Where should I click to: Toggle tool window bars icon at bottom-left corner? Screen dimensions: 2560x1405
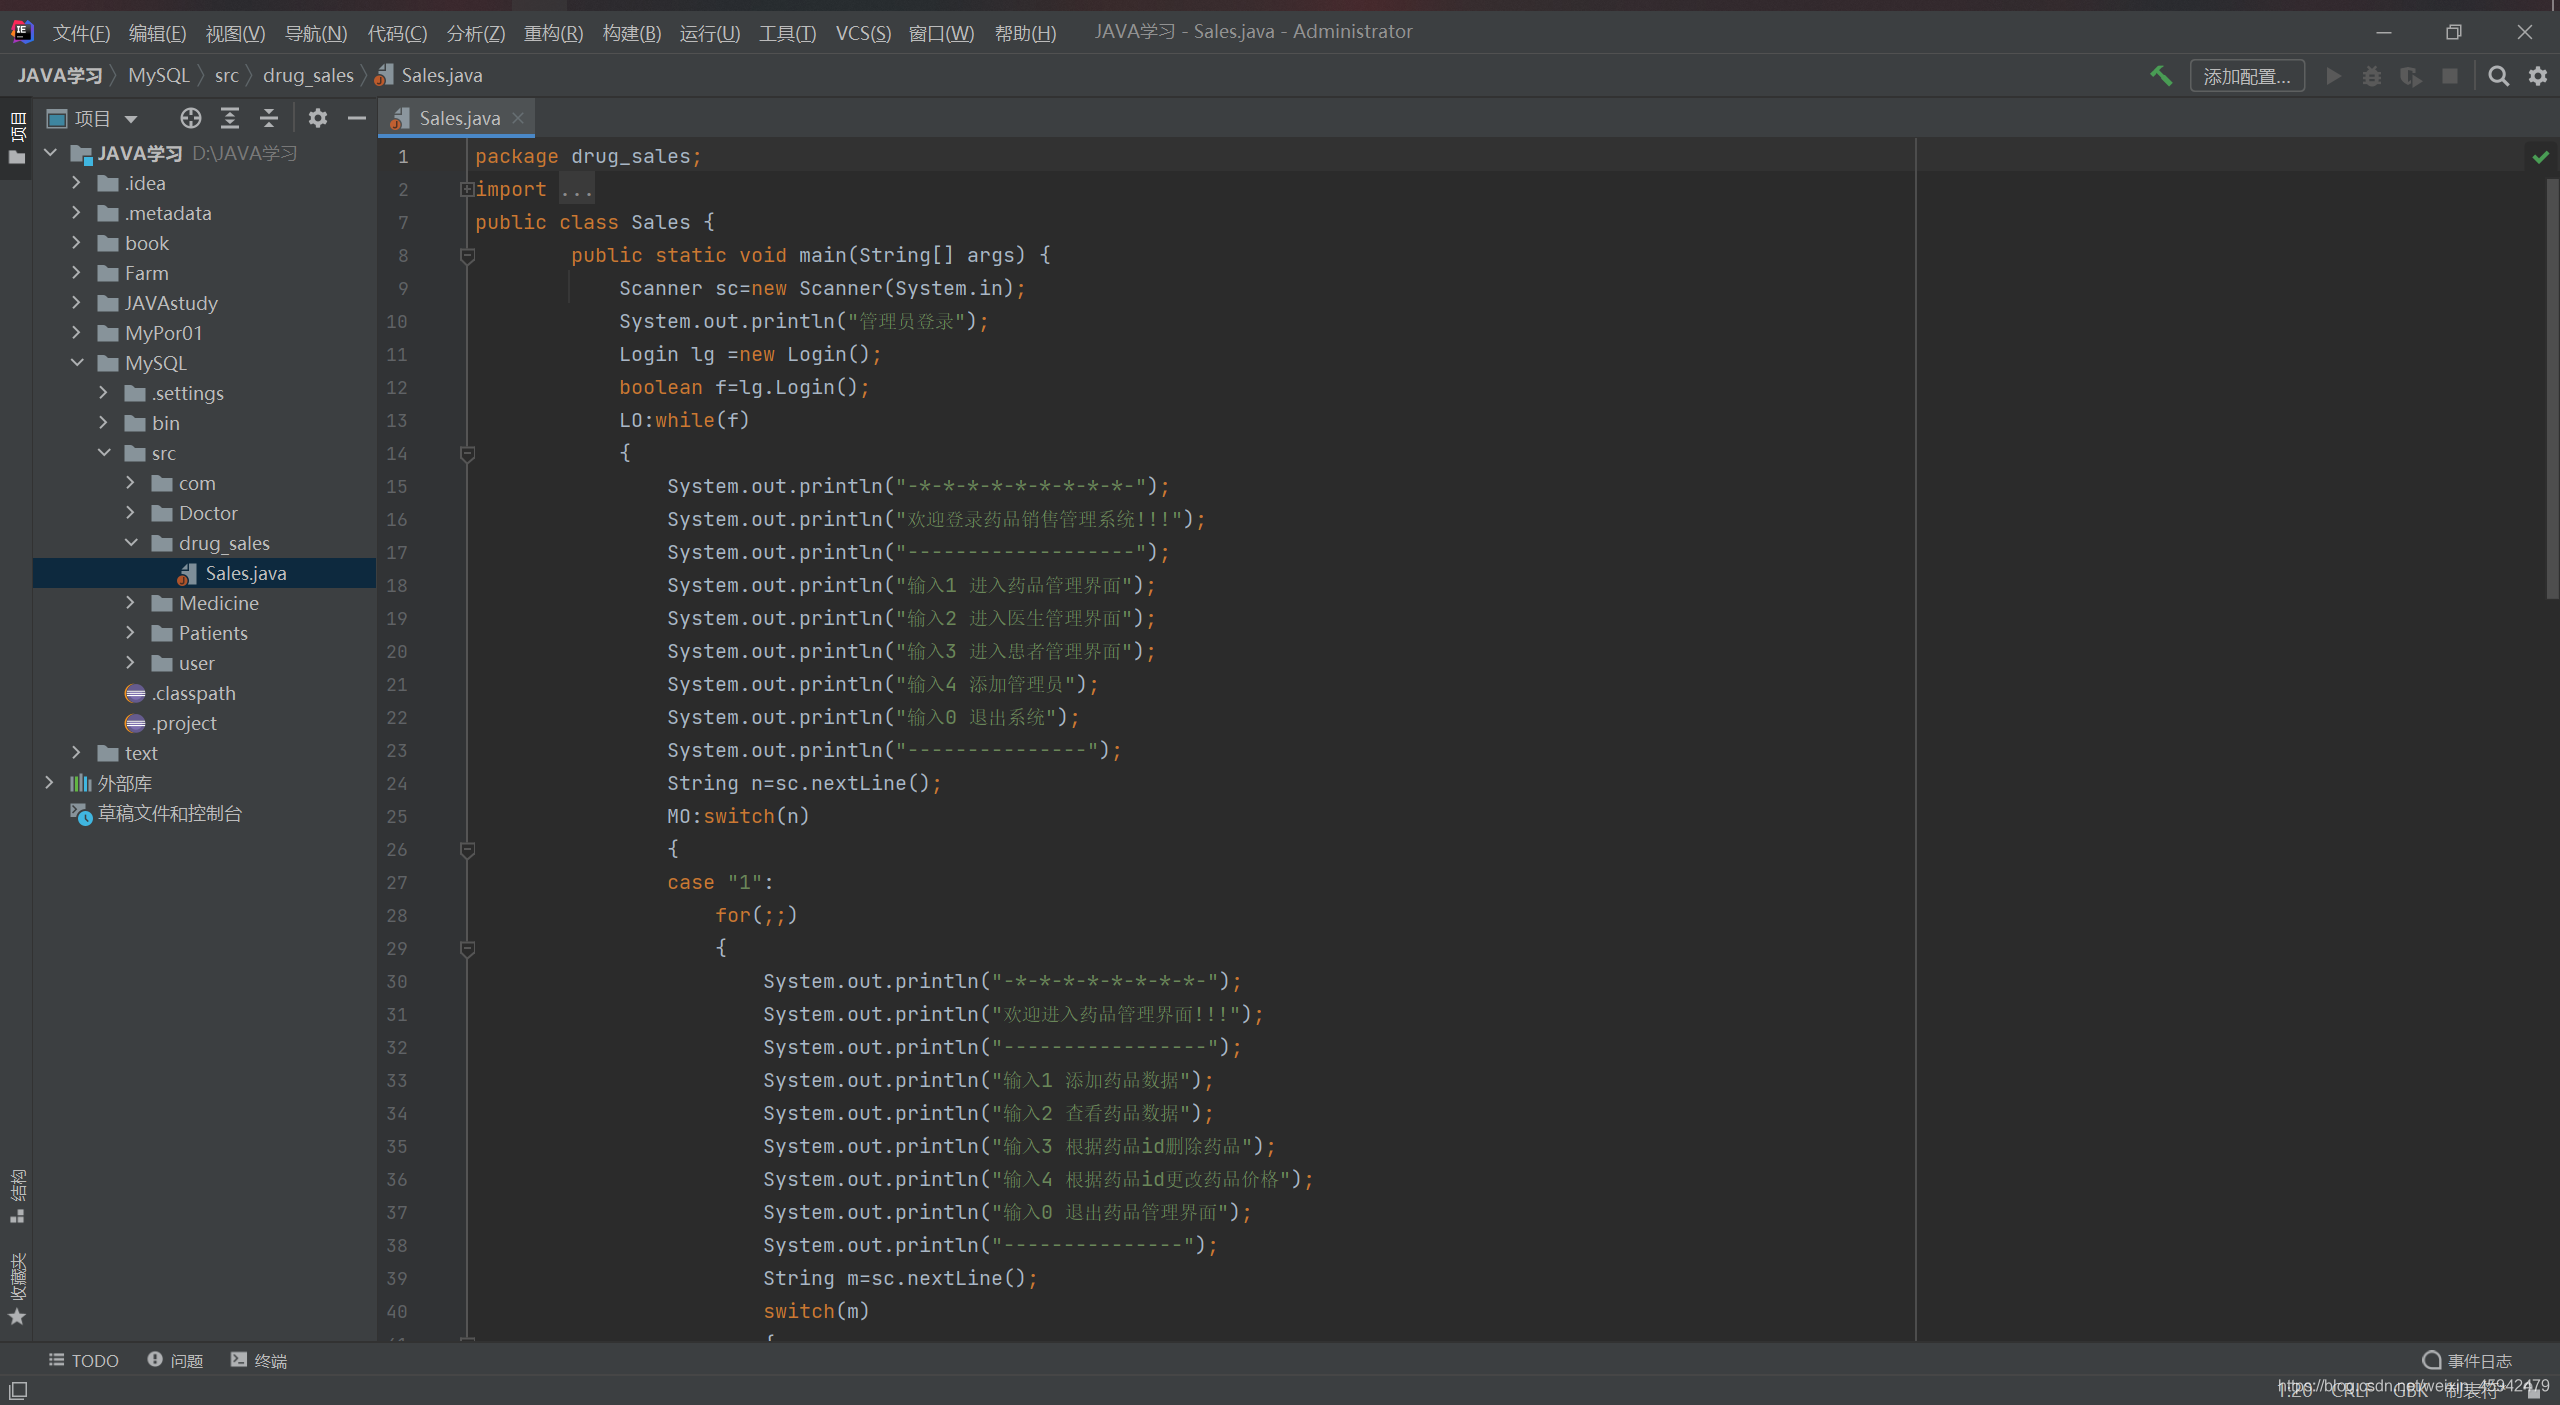pyautogui.click(x=18, y=1390)
